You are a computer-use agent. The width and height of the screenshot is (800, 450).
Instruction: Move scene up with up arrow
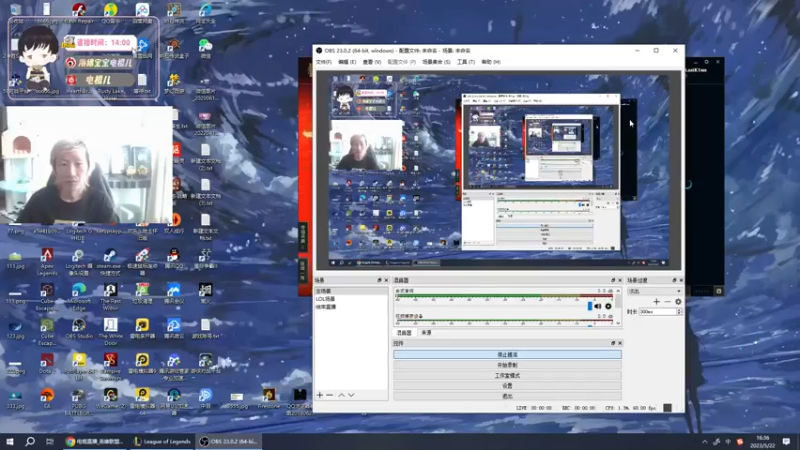tap(341, 395)
